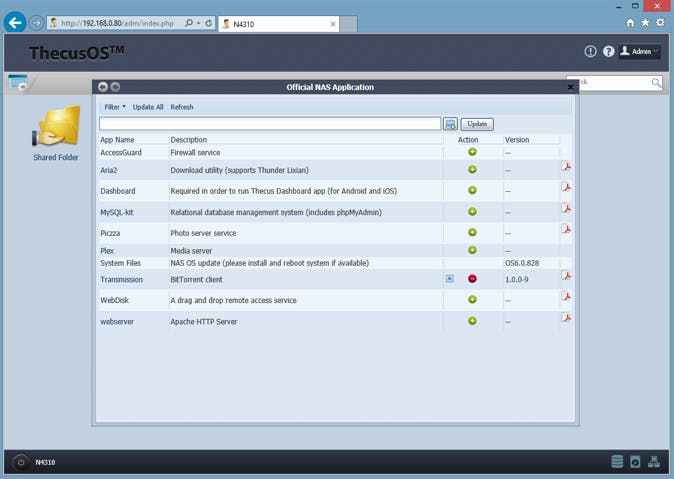Screen dimensions: 674x479
Task: Open Piczza PDF documentation icon
Action: click(566, 229)
